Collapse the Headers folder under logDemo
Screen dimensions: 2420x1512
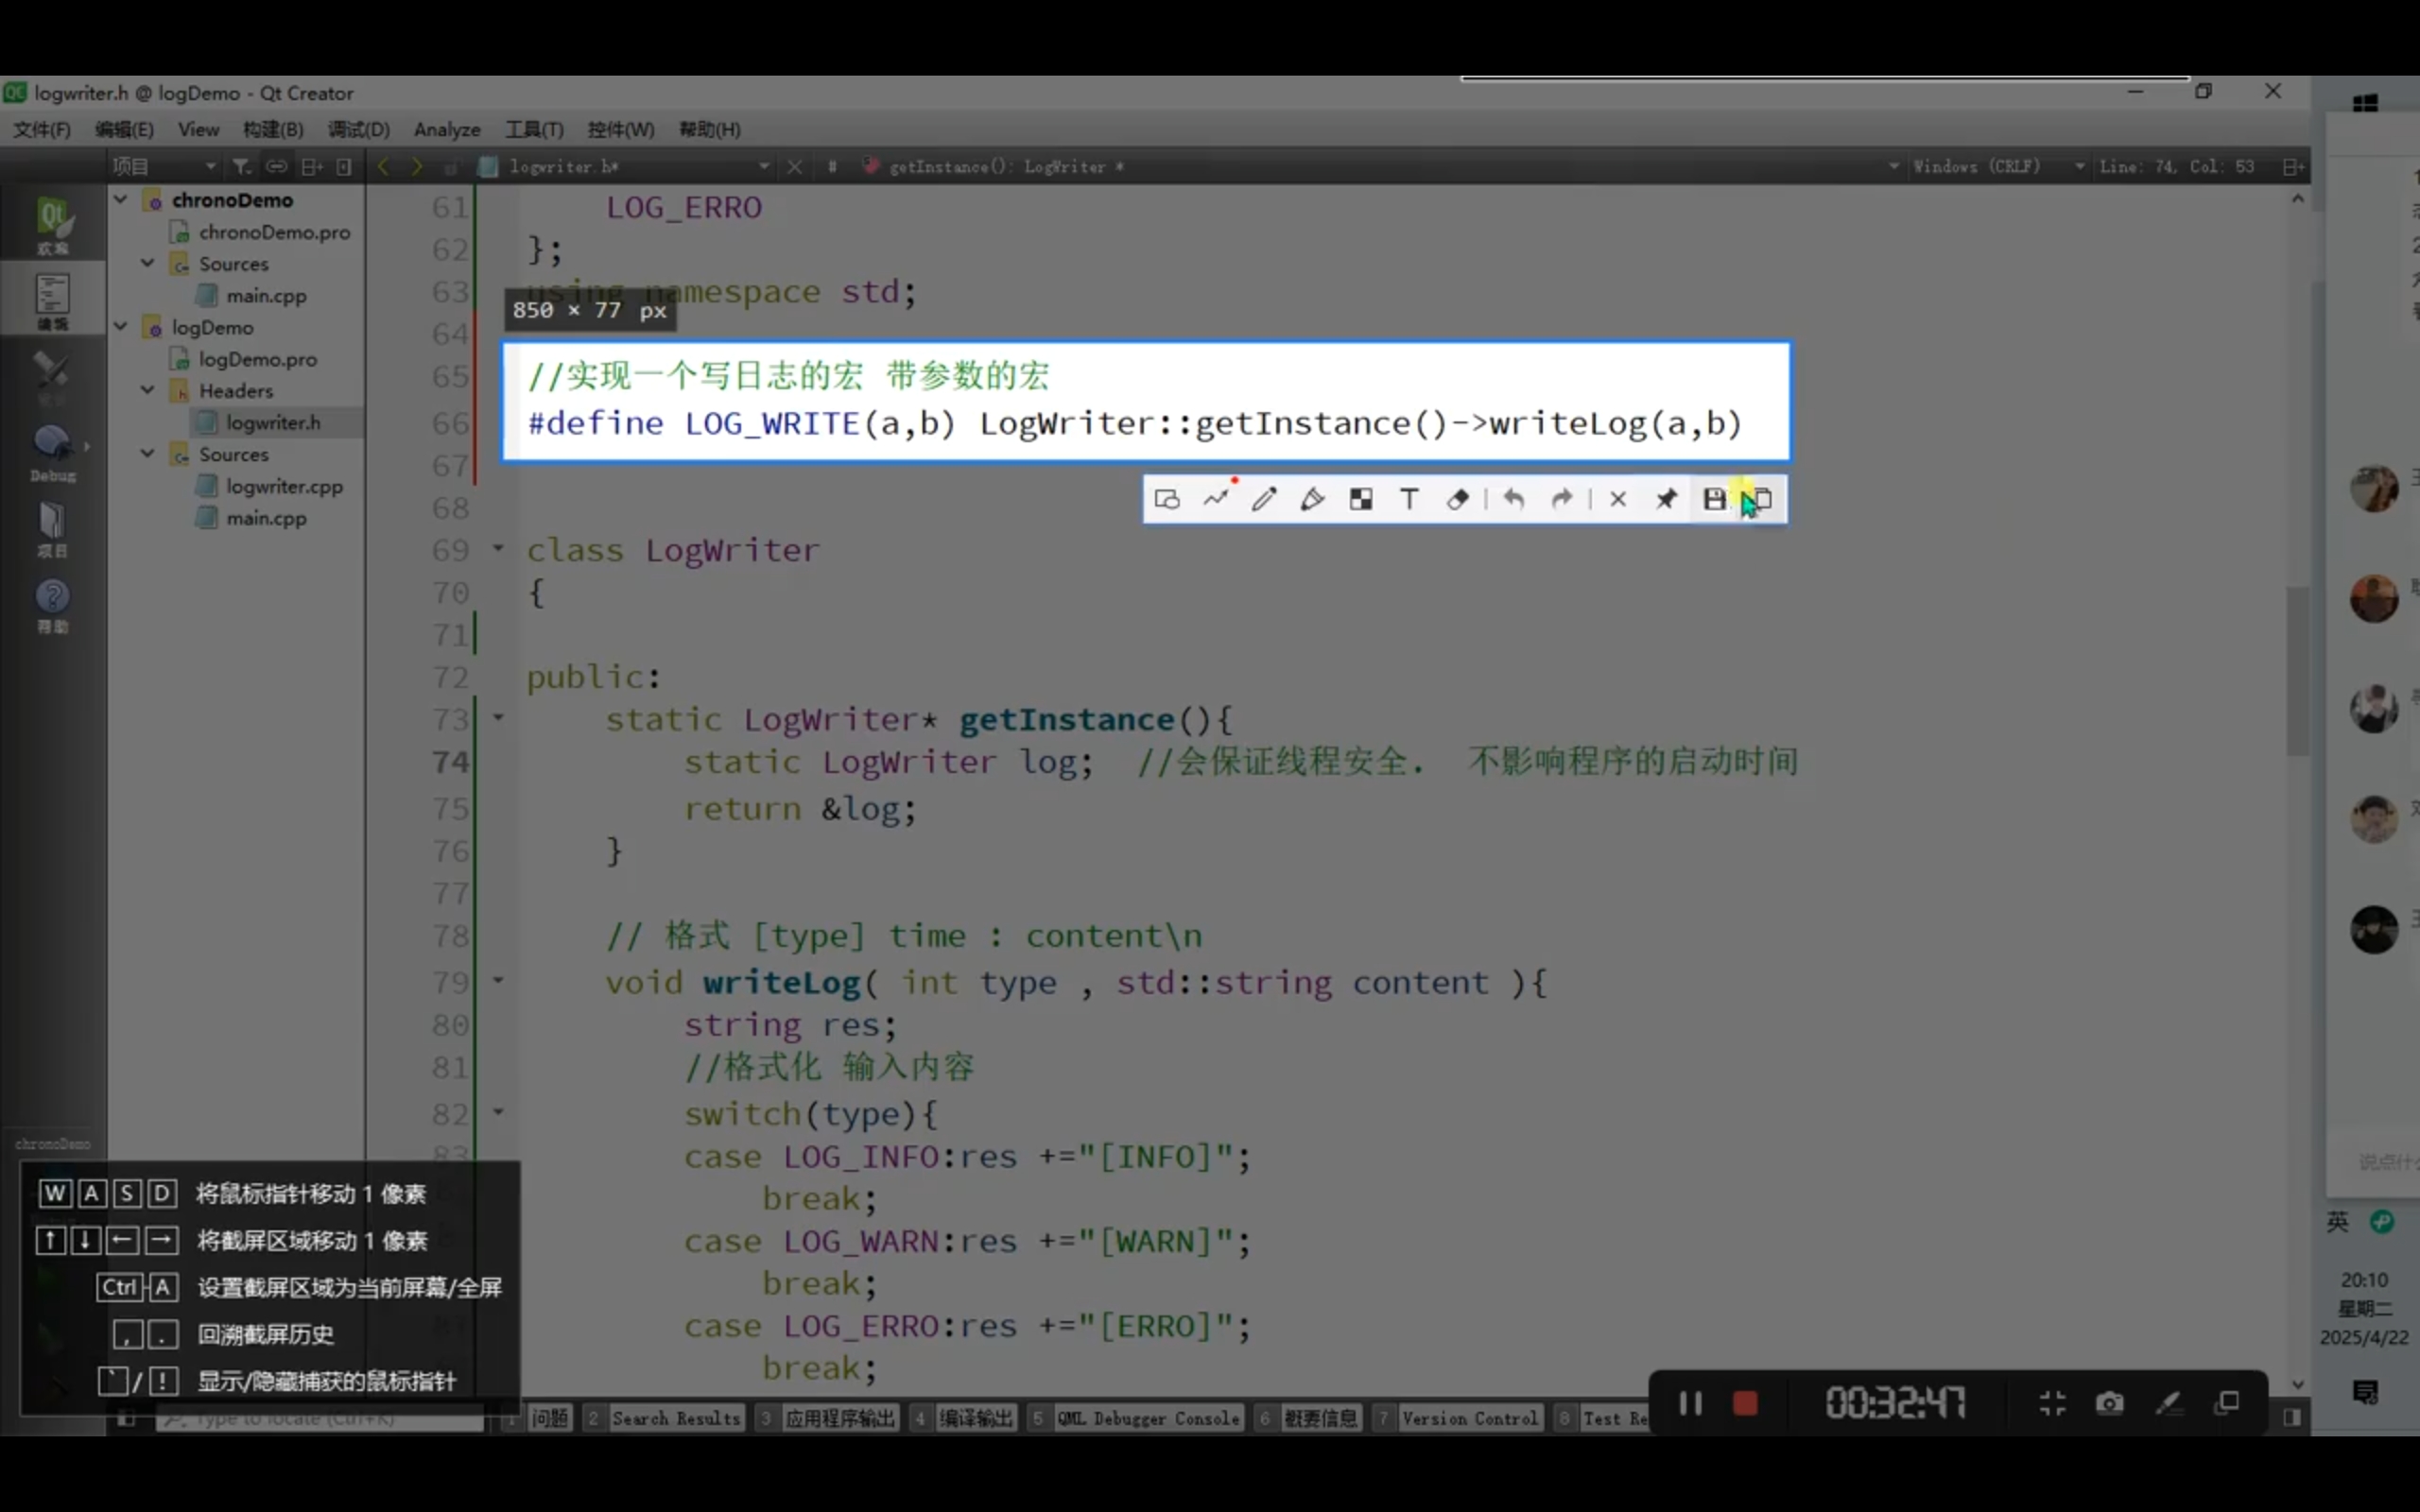[148, 390]
